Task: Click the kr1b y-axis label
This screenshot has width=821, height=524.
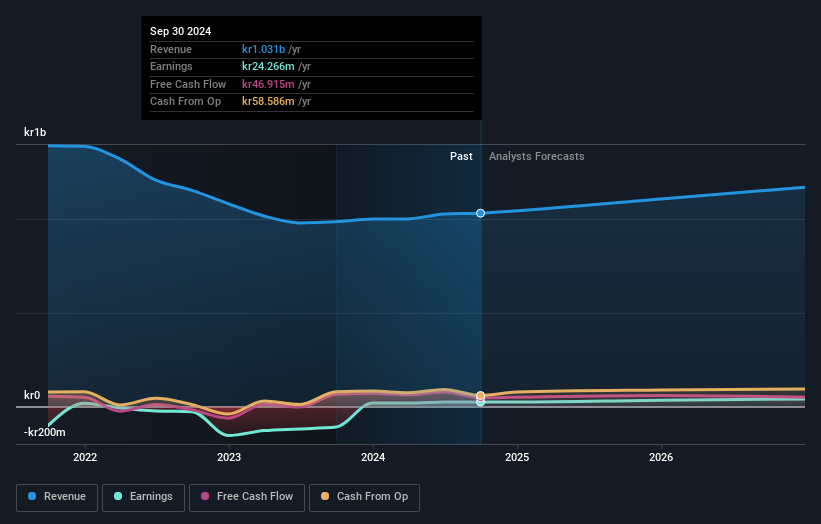Action: (35, 132)
